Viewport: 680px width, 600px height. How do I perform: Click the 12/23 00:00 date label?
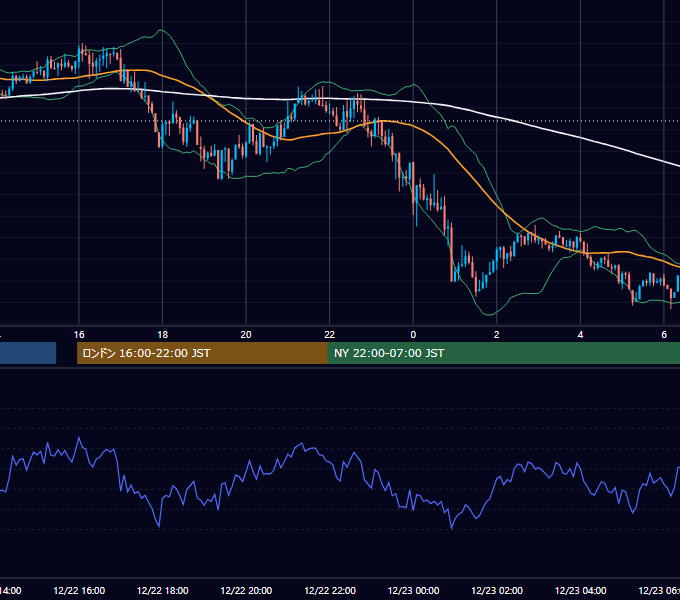tap(413, 590)
